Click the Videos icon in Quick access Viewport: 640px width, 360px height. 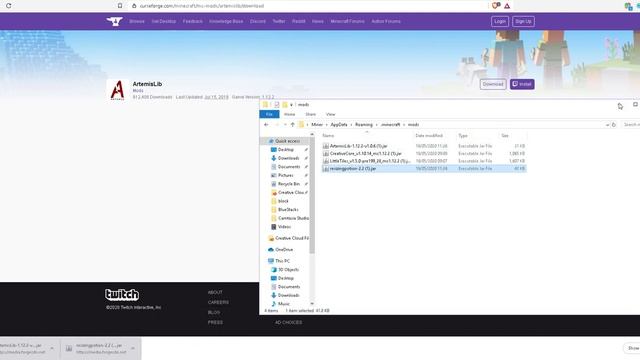click(x=273, y=227)
